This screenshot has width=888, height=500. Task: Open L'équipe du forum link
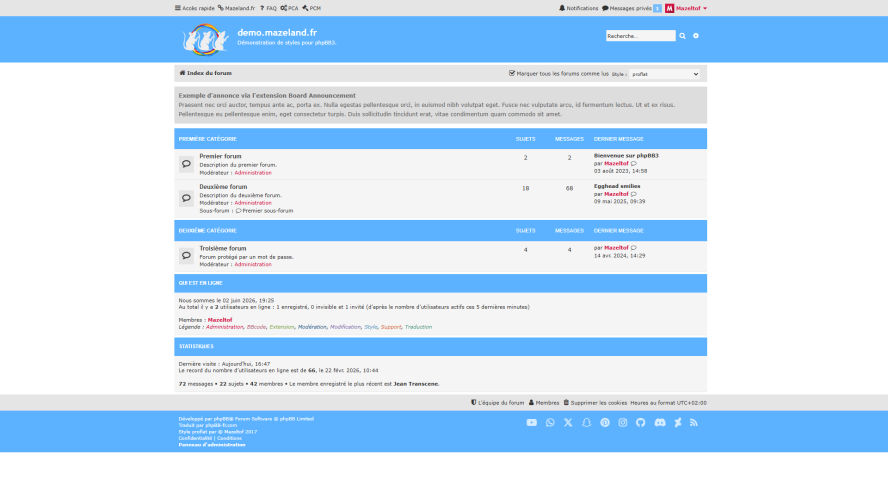(x=497, y=403)
